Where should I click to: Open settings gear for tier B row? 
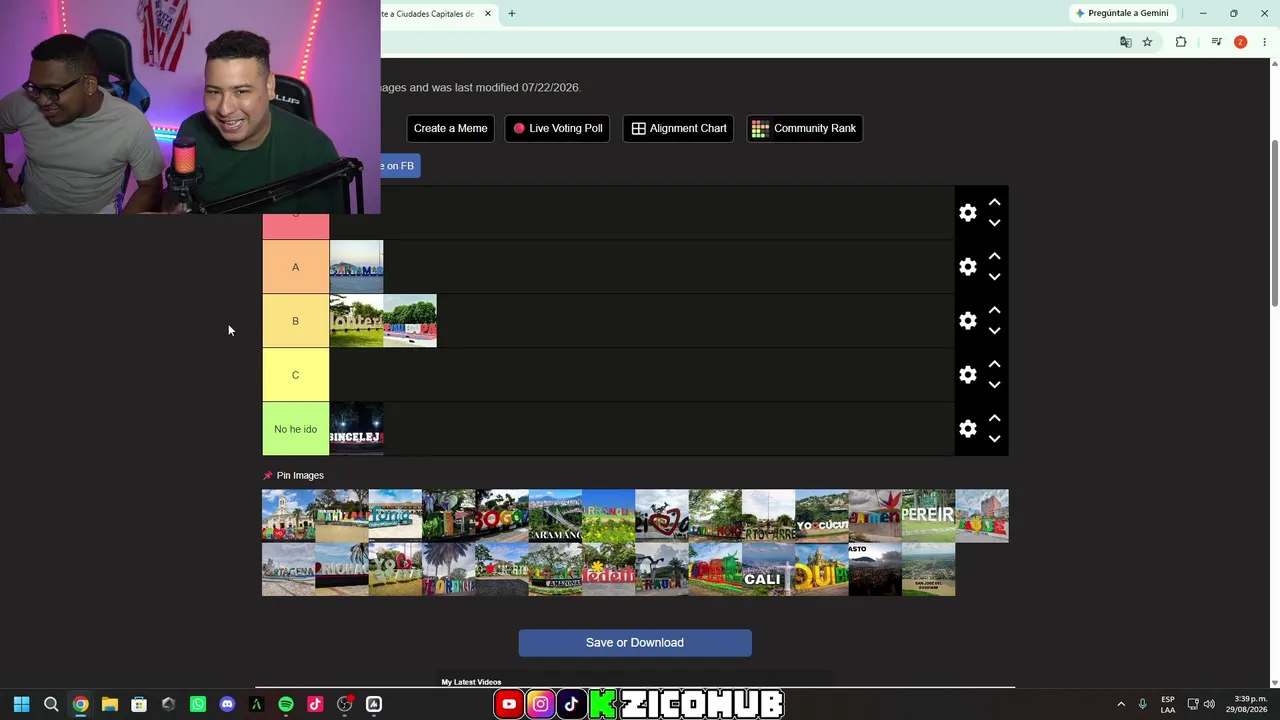click(968, 321)
